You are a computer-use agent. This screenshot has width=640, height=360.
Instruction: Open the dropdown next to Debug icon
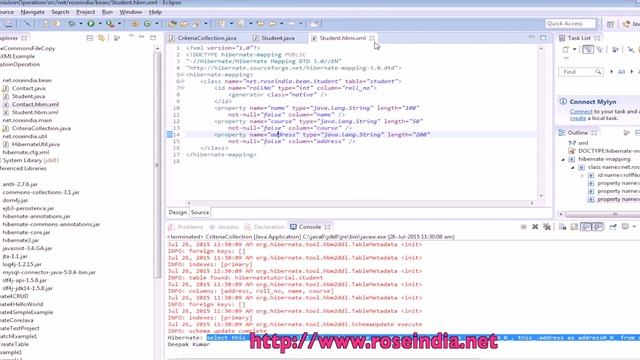point(81,24)
